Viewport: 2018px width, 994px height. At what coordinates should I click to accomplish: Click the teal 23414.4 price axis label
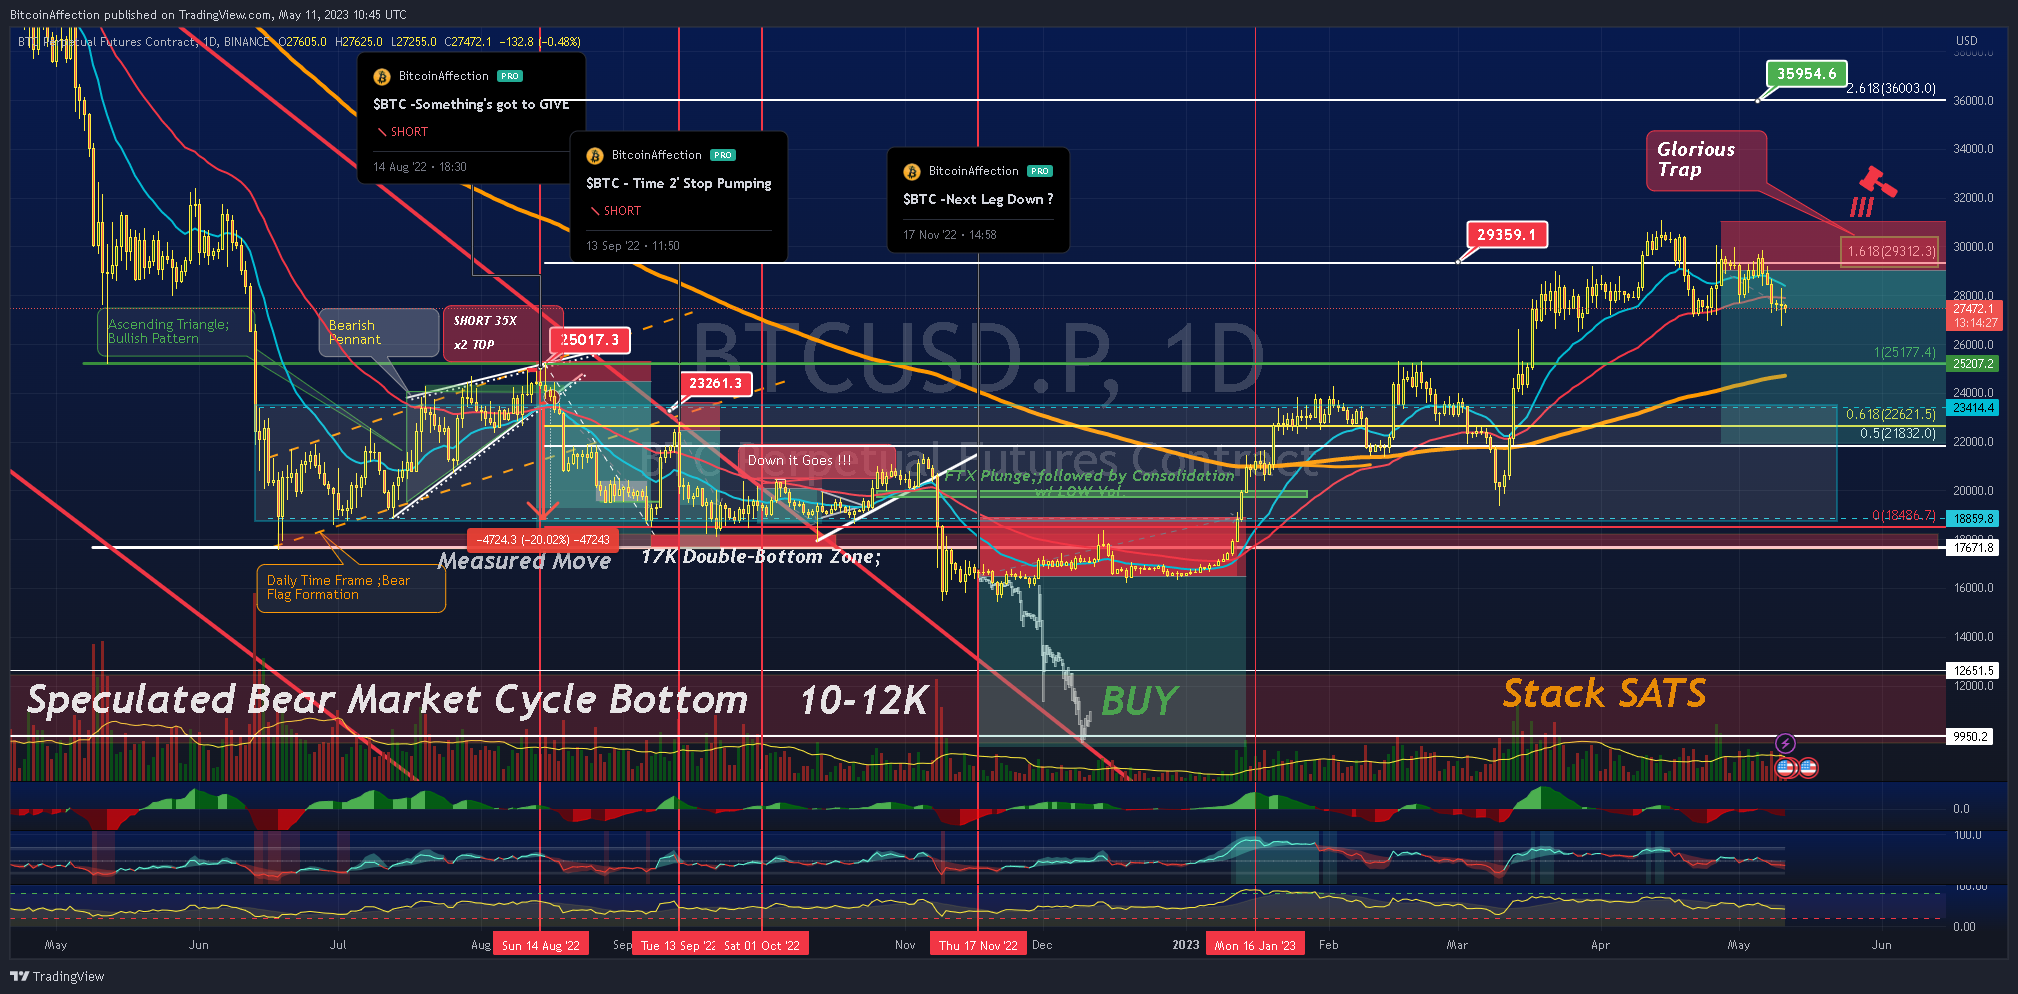(1974, 408)
